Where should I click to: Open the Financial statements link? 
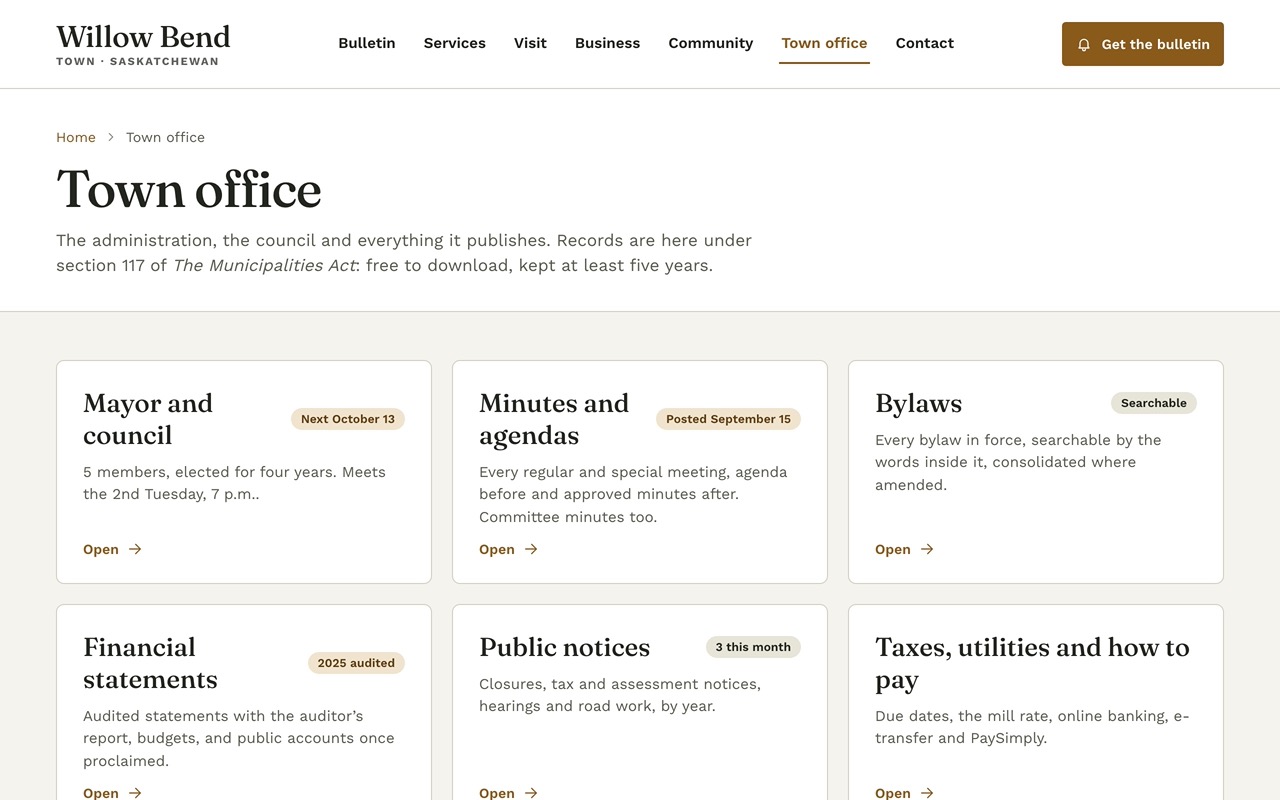(112, 793)
